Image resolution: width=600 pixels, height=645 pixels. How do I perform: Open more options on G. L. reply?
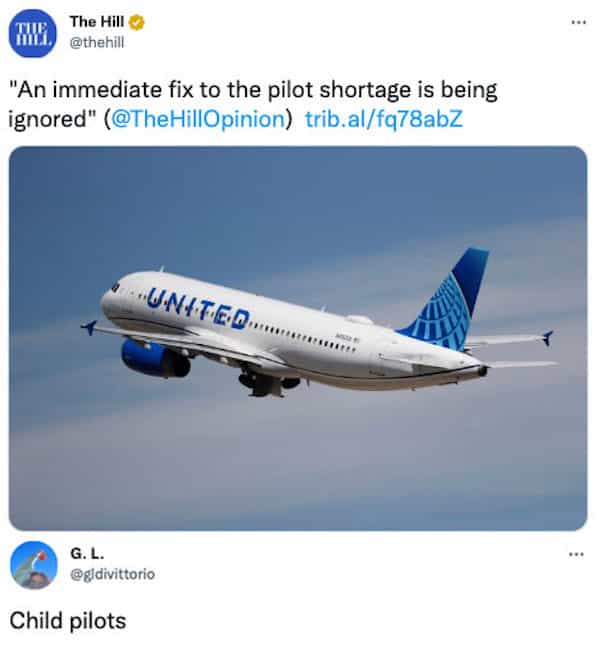pos(575,553)
